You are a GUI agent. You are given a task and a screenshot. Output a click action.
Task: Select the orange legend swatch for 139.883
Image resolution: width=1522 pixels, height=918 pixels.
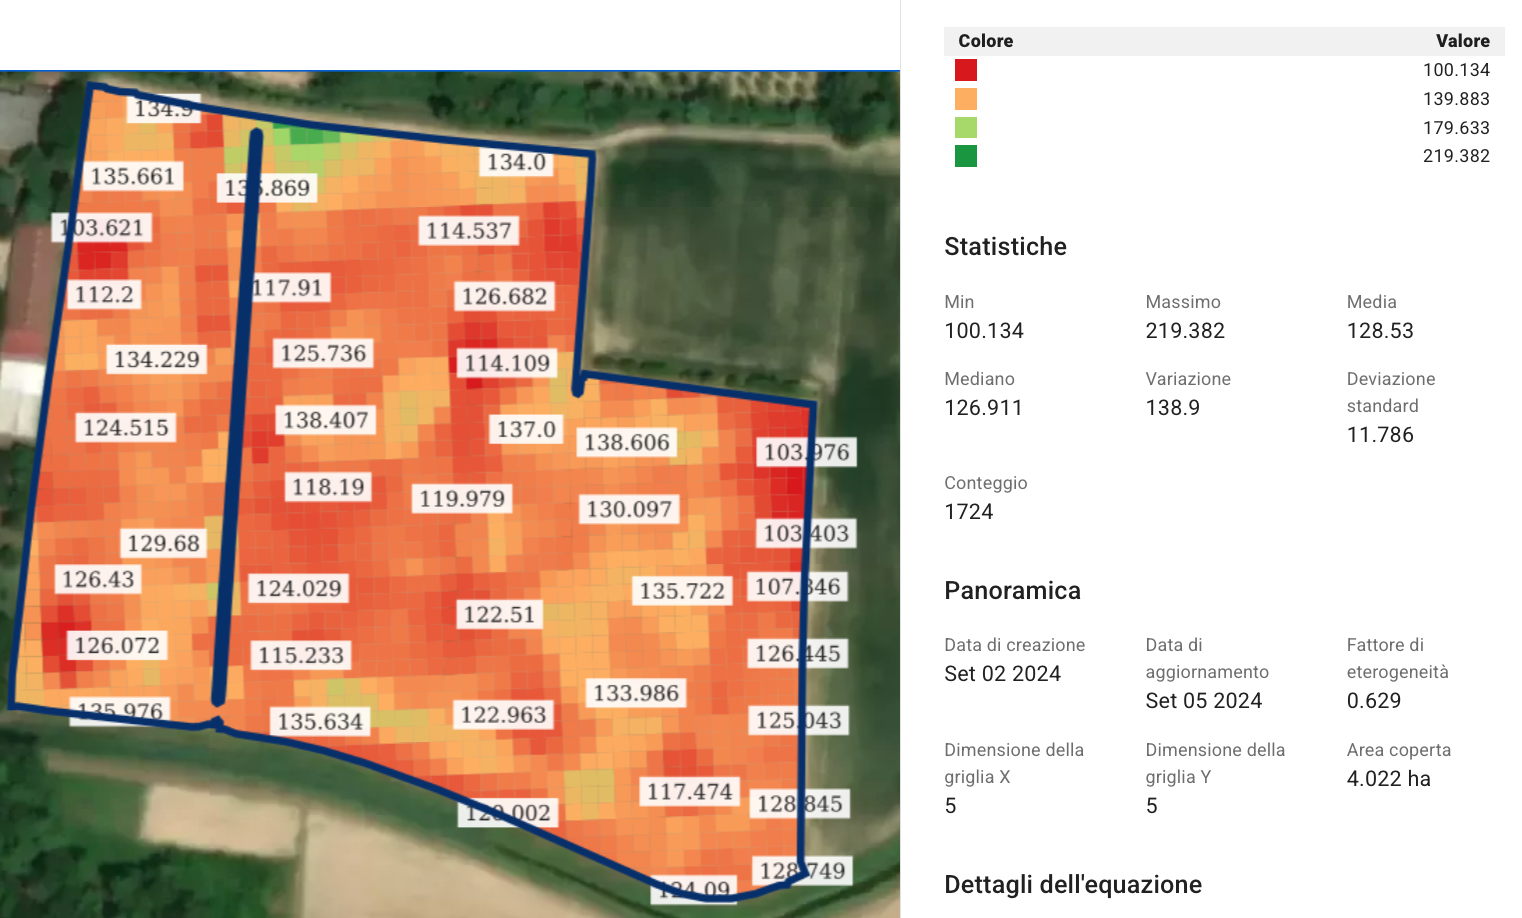coord(965,99)
